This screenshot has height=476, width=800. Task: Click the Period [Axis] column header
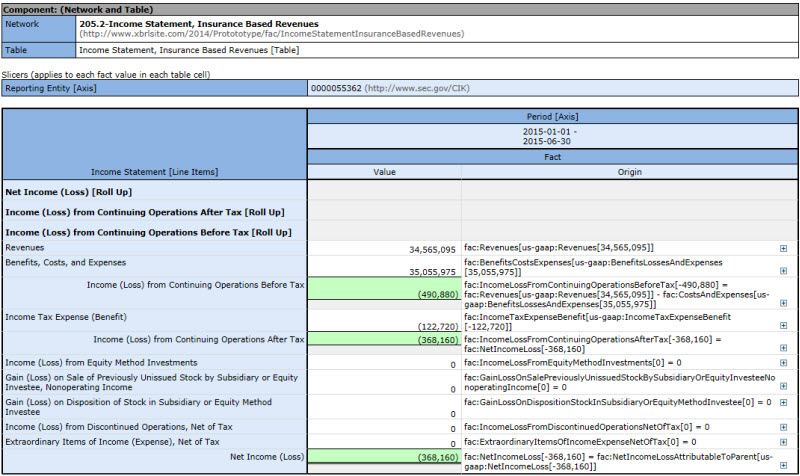[552, 117]
